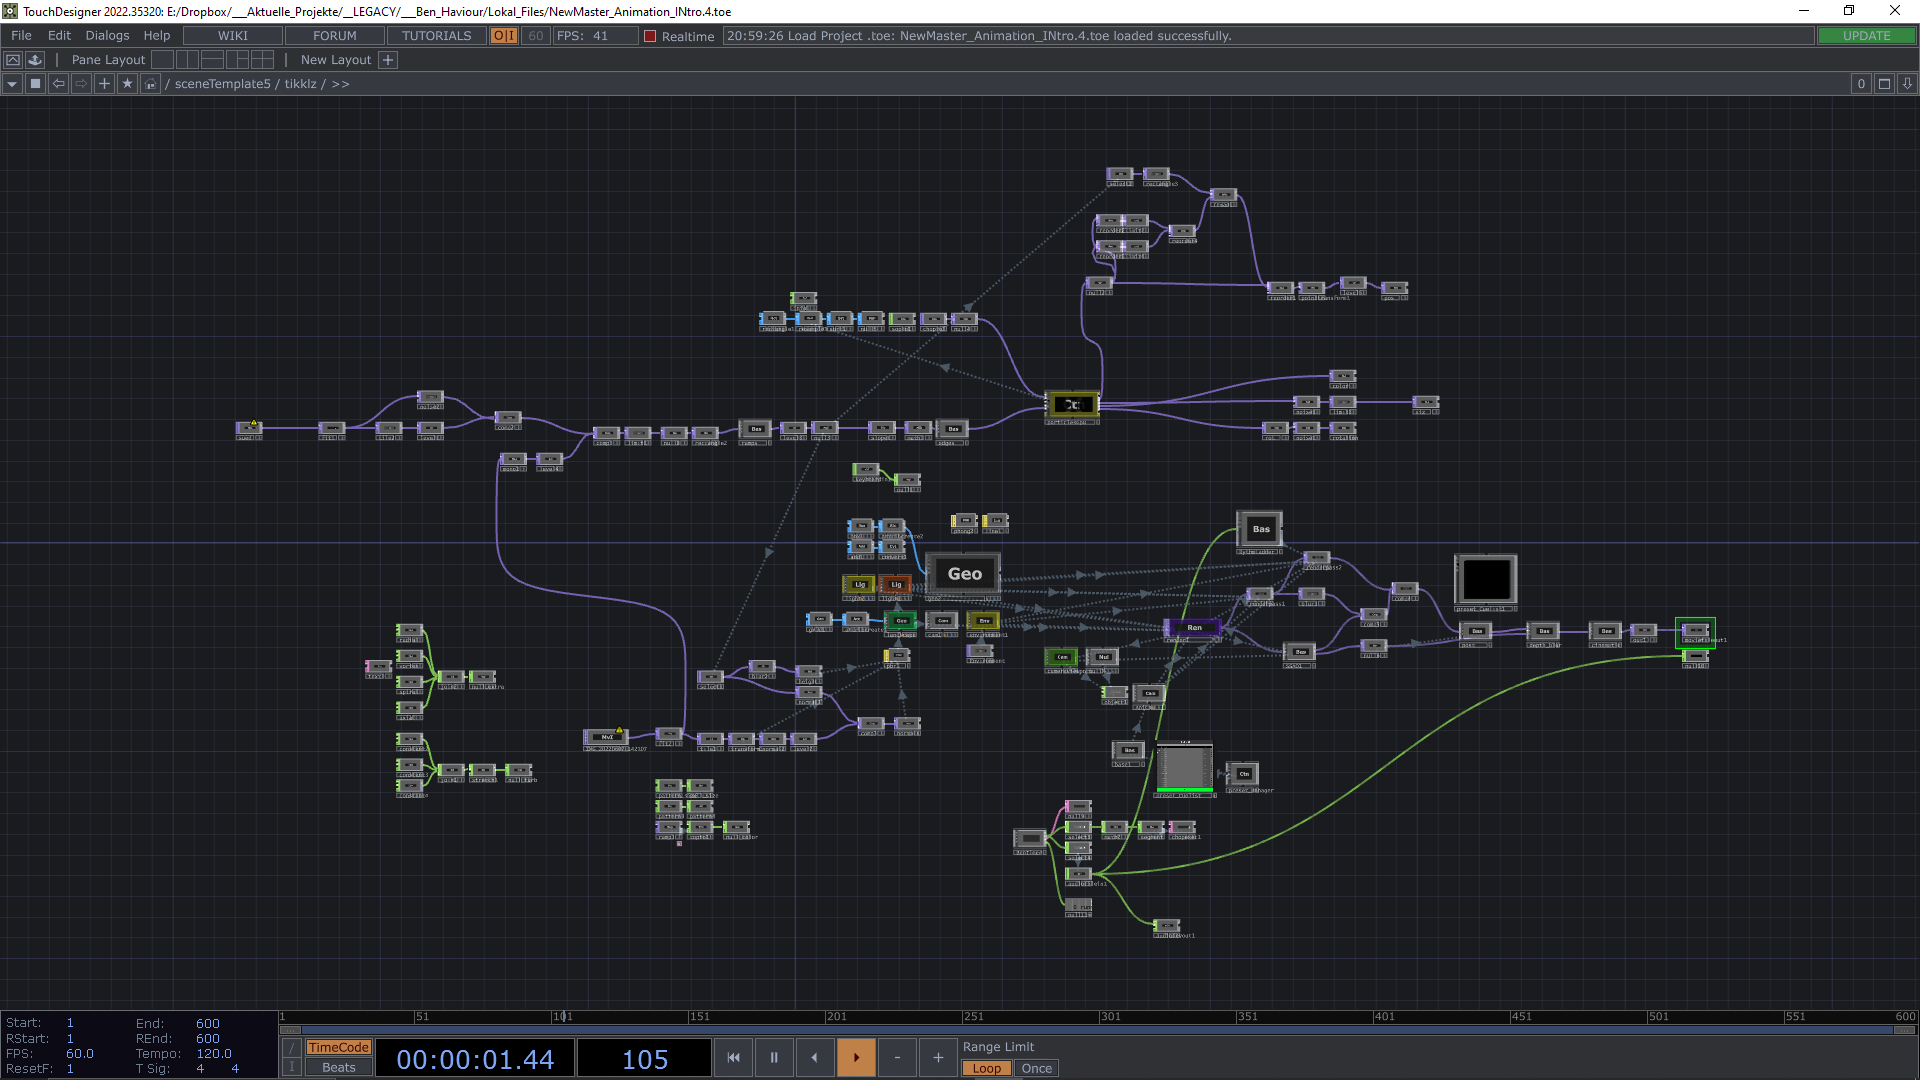The width and height of the screenshot is (1920, 1080).
Task: Open the Edit menu
Action: pos(59,35)
